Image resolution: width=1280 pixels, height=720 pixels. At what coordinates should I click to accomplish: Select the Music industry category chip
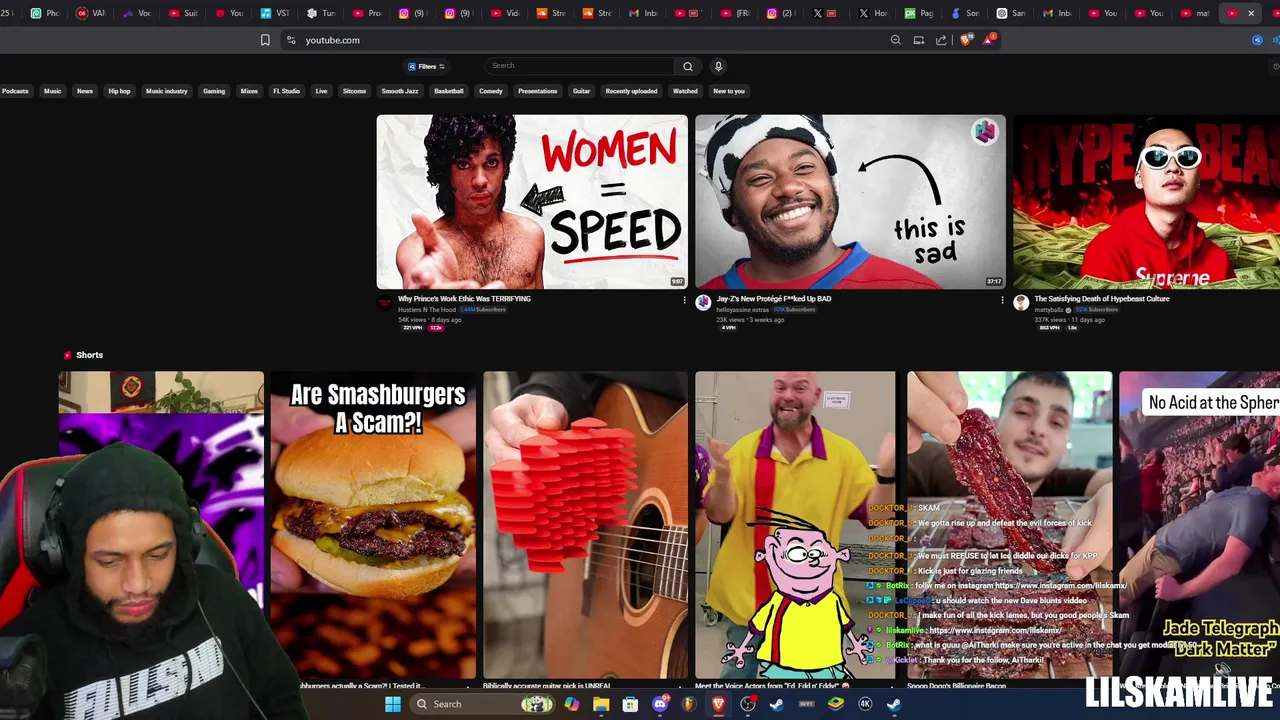(166, 91)
